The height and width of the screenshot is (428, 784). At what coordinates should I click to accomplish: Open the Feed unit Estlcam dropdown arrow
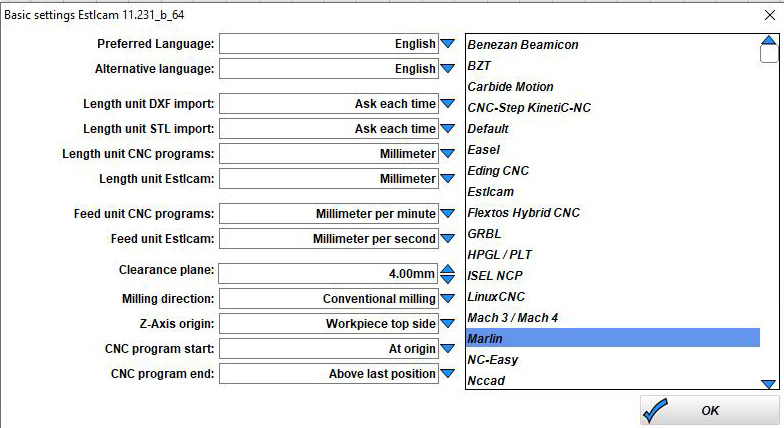pyautogui.click(x=448, y=239)
